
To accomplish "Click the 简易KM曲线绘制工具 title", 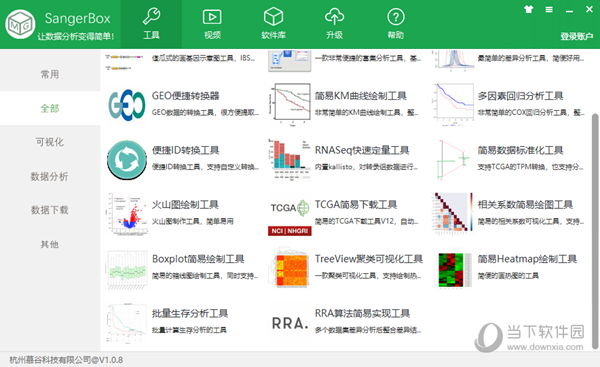I will pyautogui.click(x=360, y=96).
